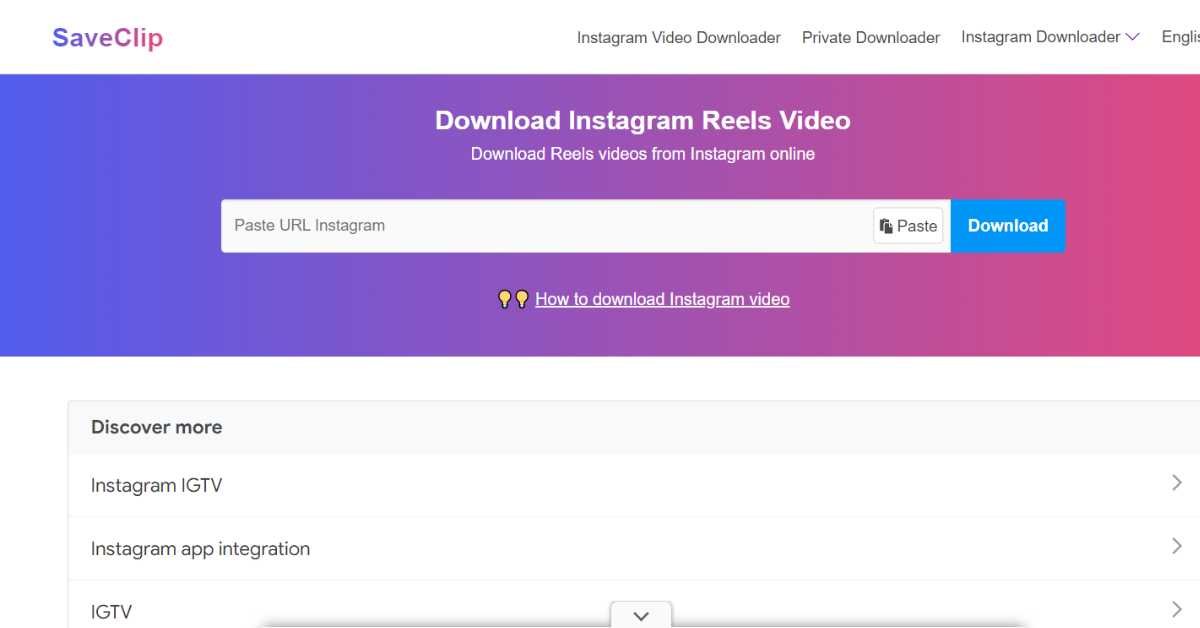Click the Paste clipboard button
This screenshot has width=1200, height=628.
pyautogui.click(x=908, y=226)
